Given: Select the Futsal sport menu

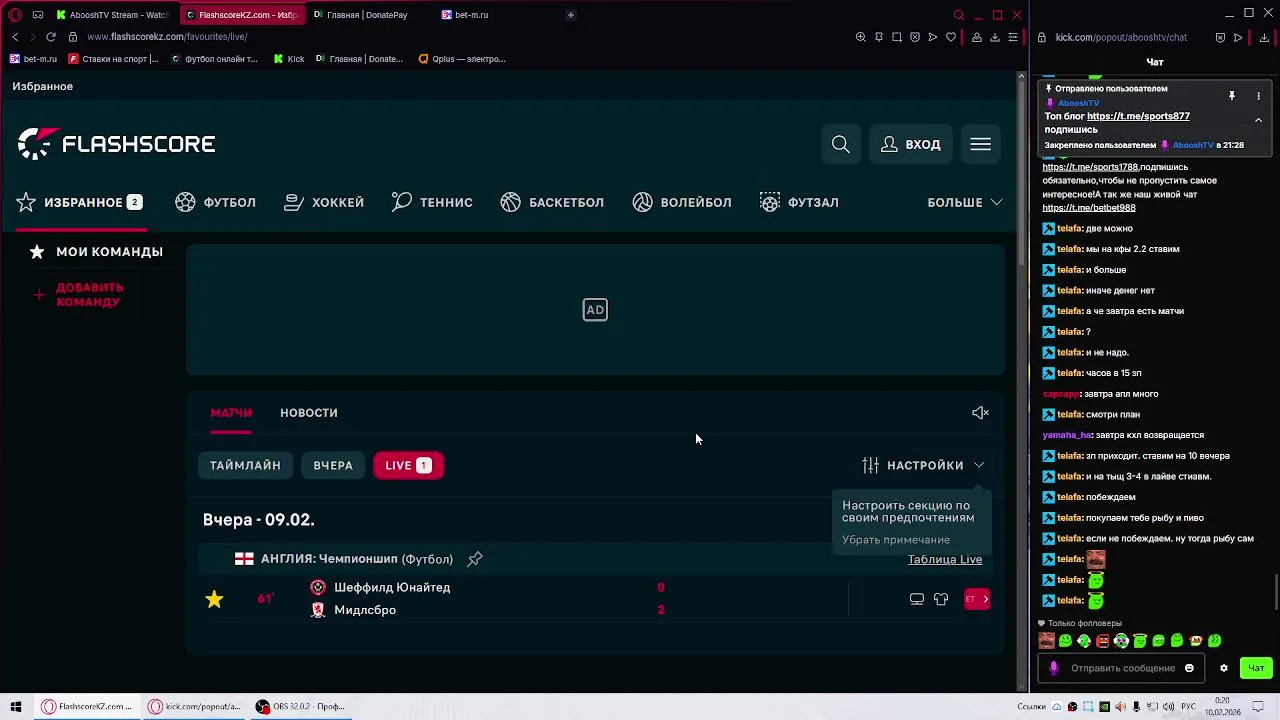Looking at the screenshot, I should (x=799, y=202).
